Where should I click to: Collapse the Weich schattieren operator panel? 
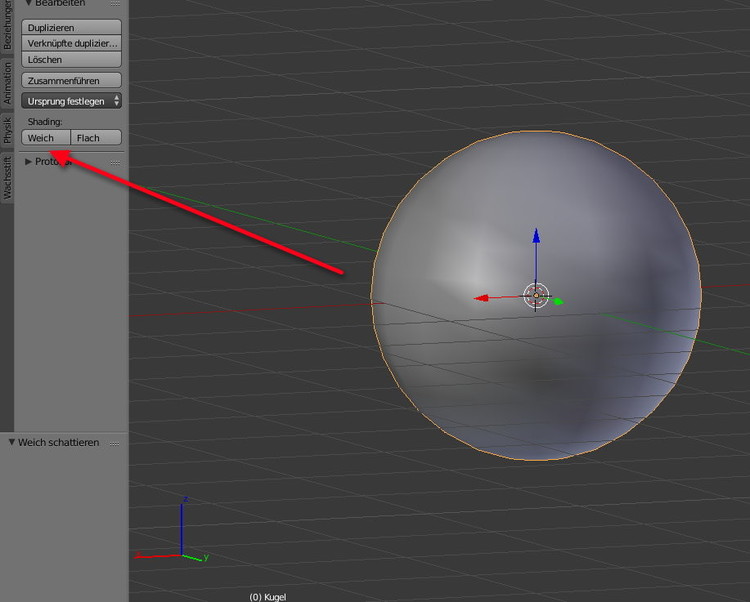pos(11,442)
